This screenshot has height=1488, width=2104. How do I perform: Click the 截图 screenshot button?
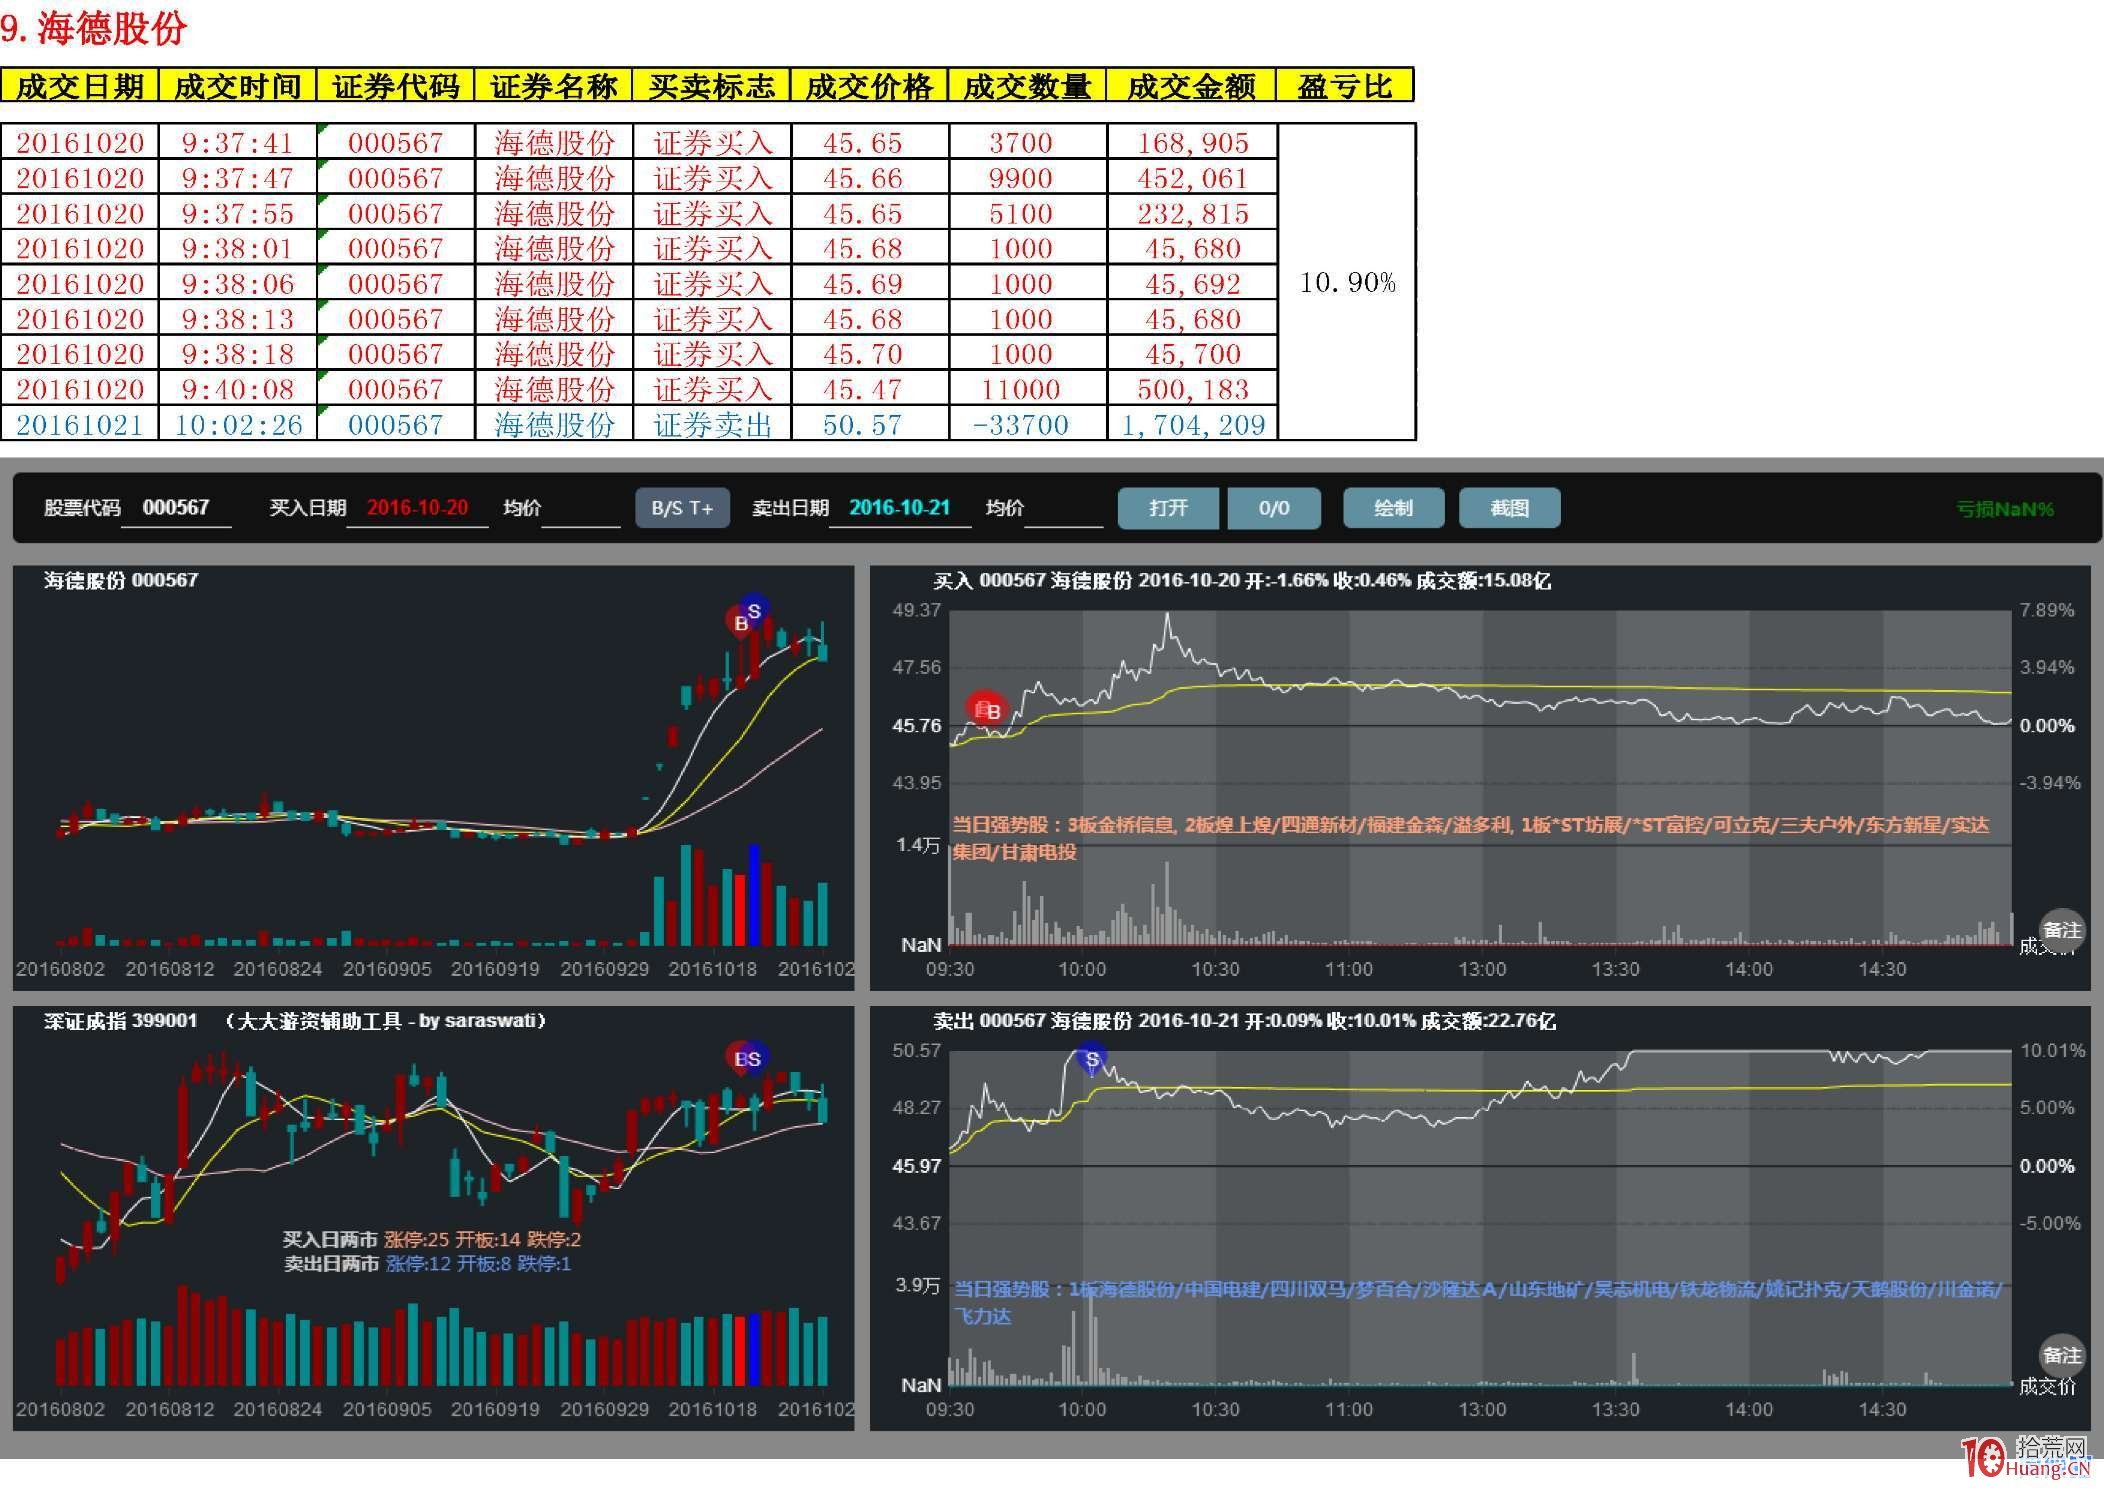(1509, 508)
